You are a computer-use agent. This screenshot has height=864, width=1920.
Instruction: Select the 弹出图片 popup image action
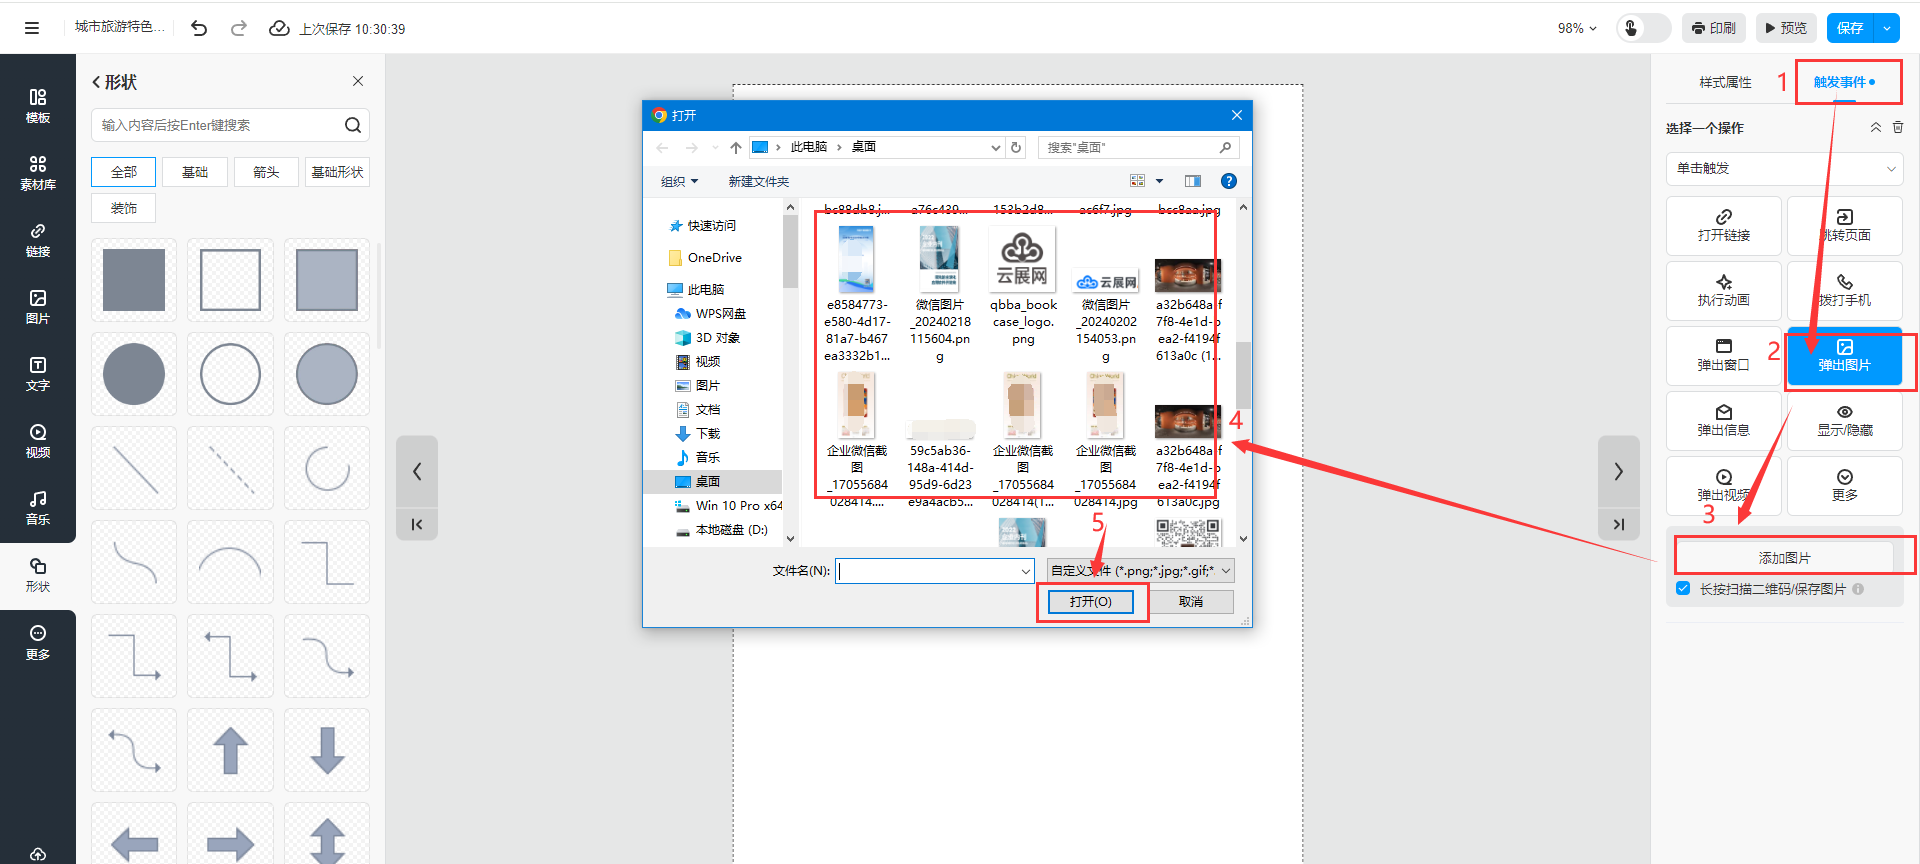point(1844,356)
